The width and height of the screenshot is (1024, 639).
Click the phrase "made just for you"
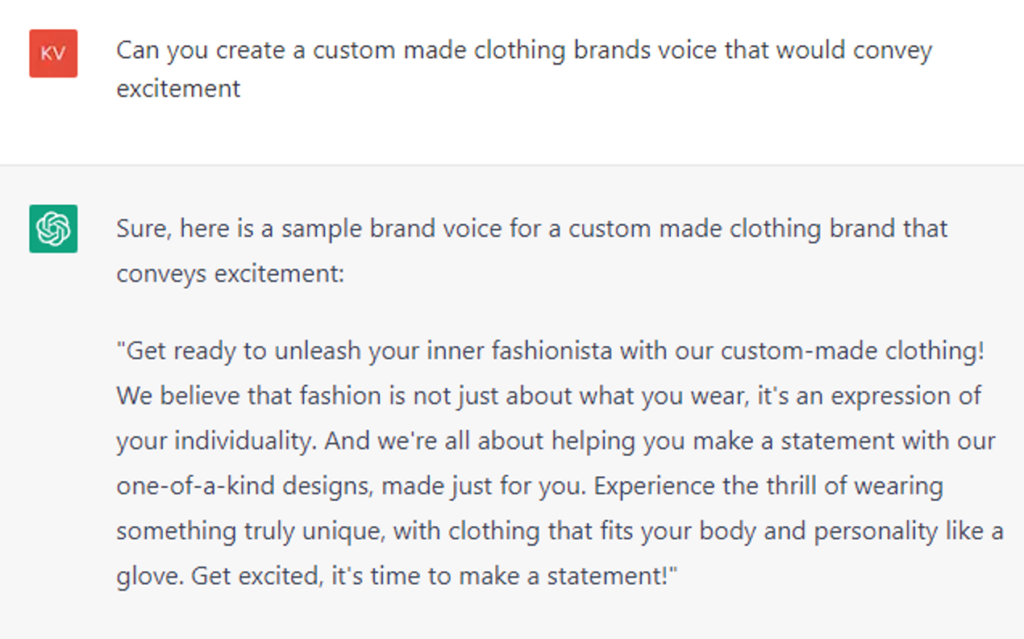[503, 486]
